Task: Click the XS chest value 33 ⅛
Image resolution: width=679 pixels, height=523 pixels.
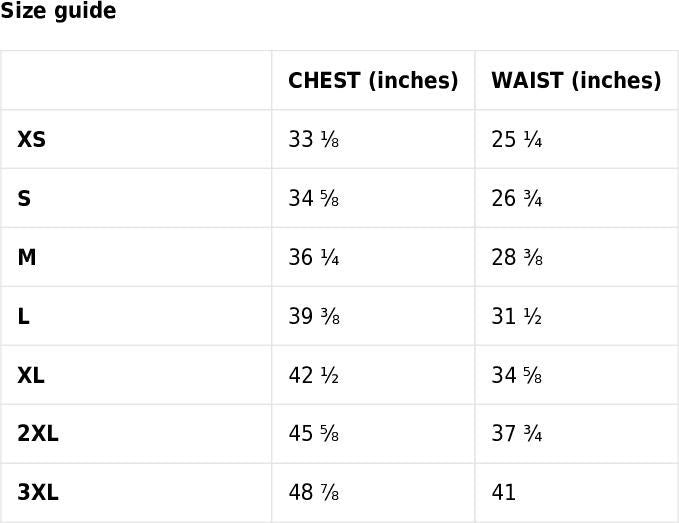Action: (x=314, y=140)
